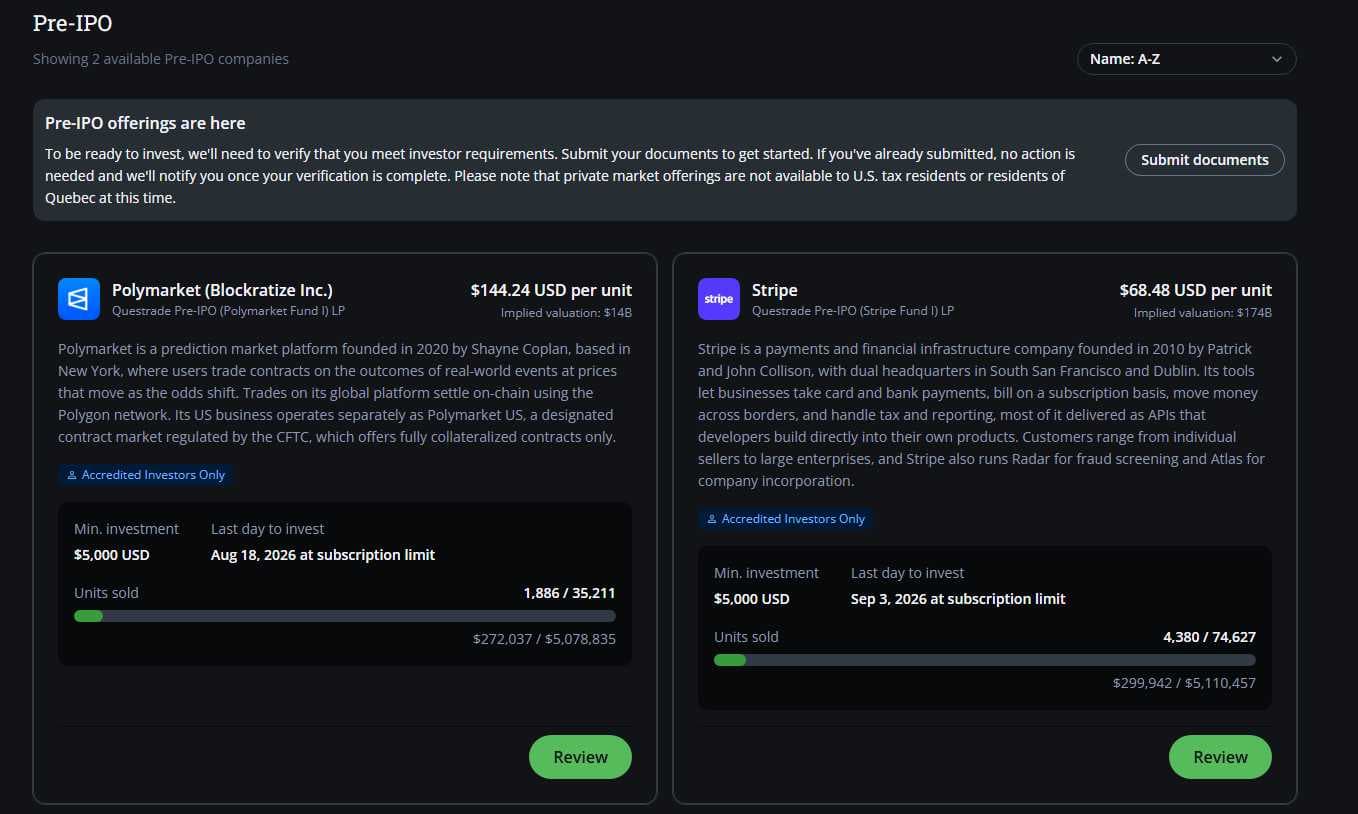Click Polymarket's 'Last day to invest' label

click(x=268, y=529)
